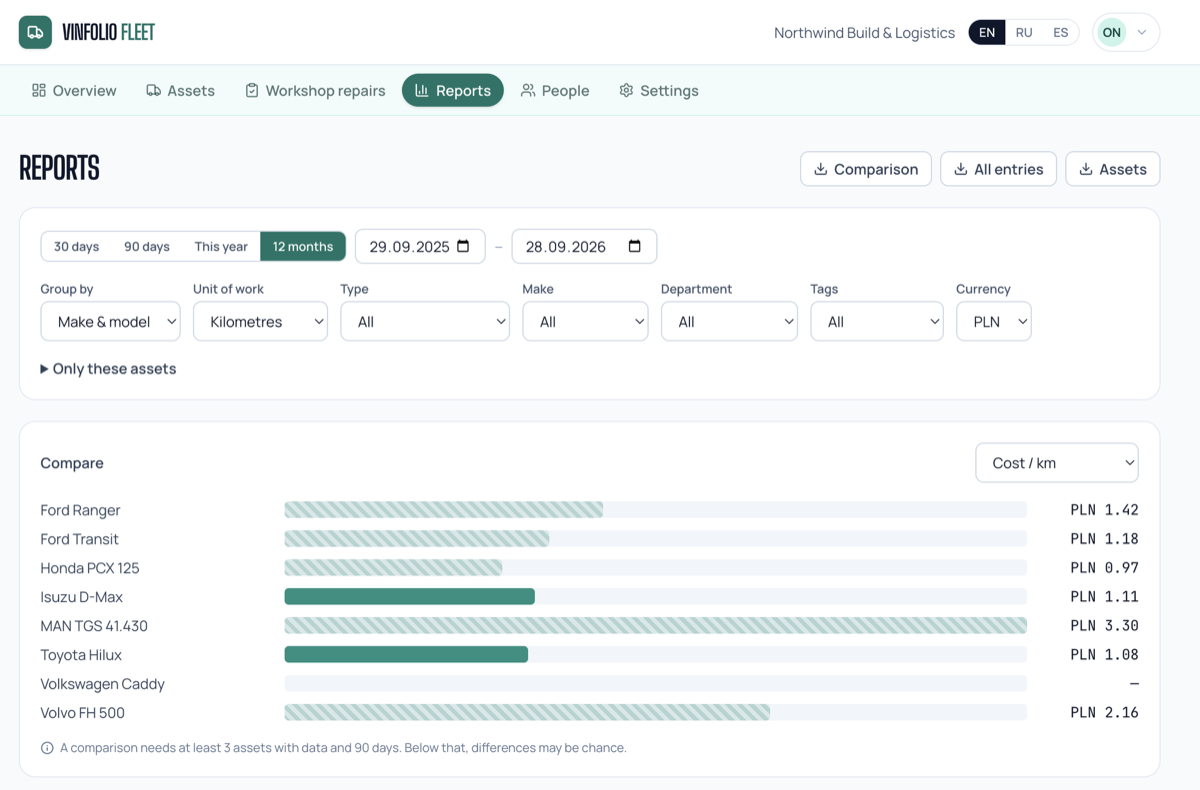Click the download icon on All entries button
Image resolution: width=1200 pixels, height=790 pixels.
tap(960, 169)
